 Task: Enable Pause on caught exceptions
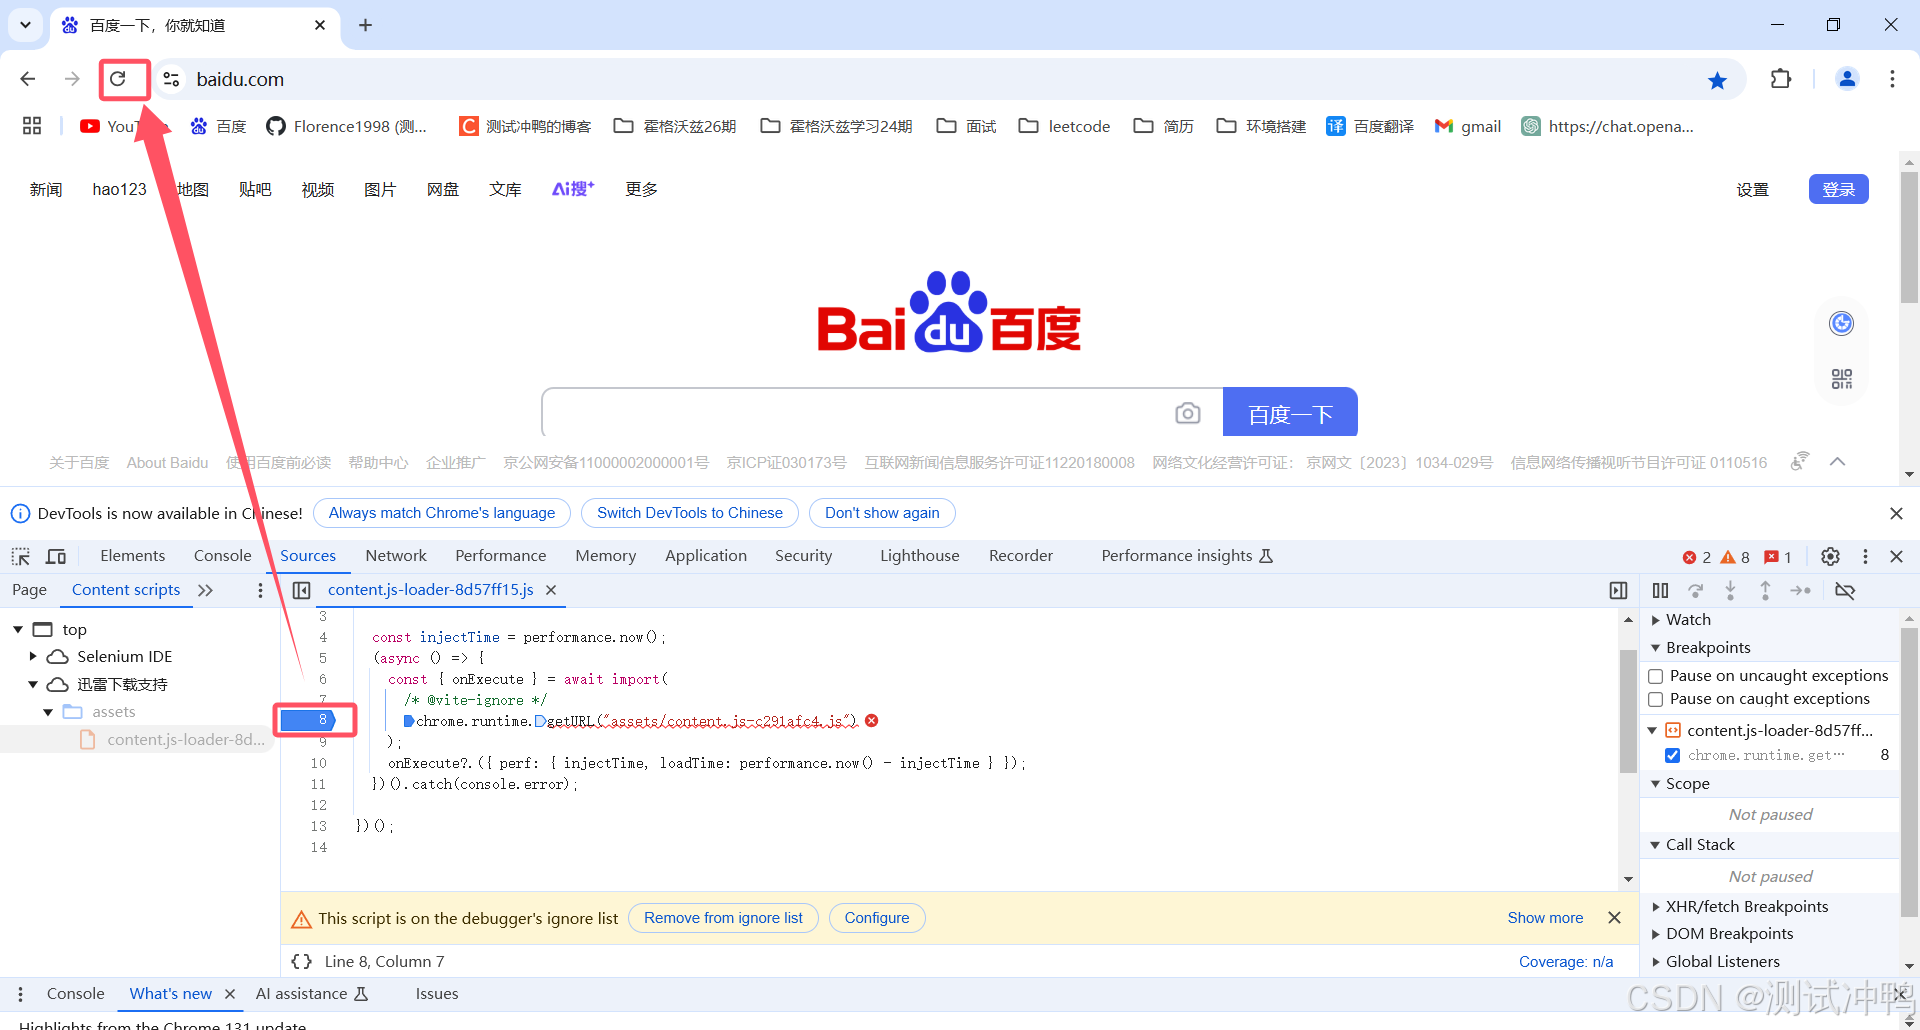click(1655, 699)
